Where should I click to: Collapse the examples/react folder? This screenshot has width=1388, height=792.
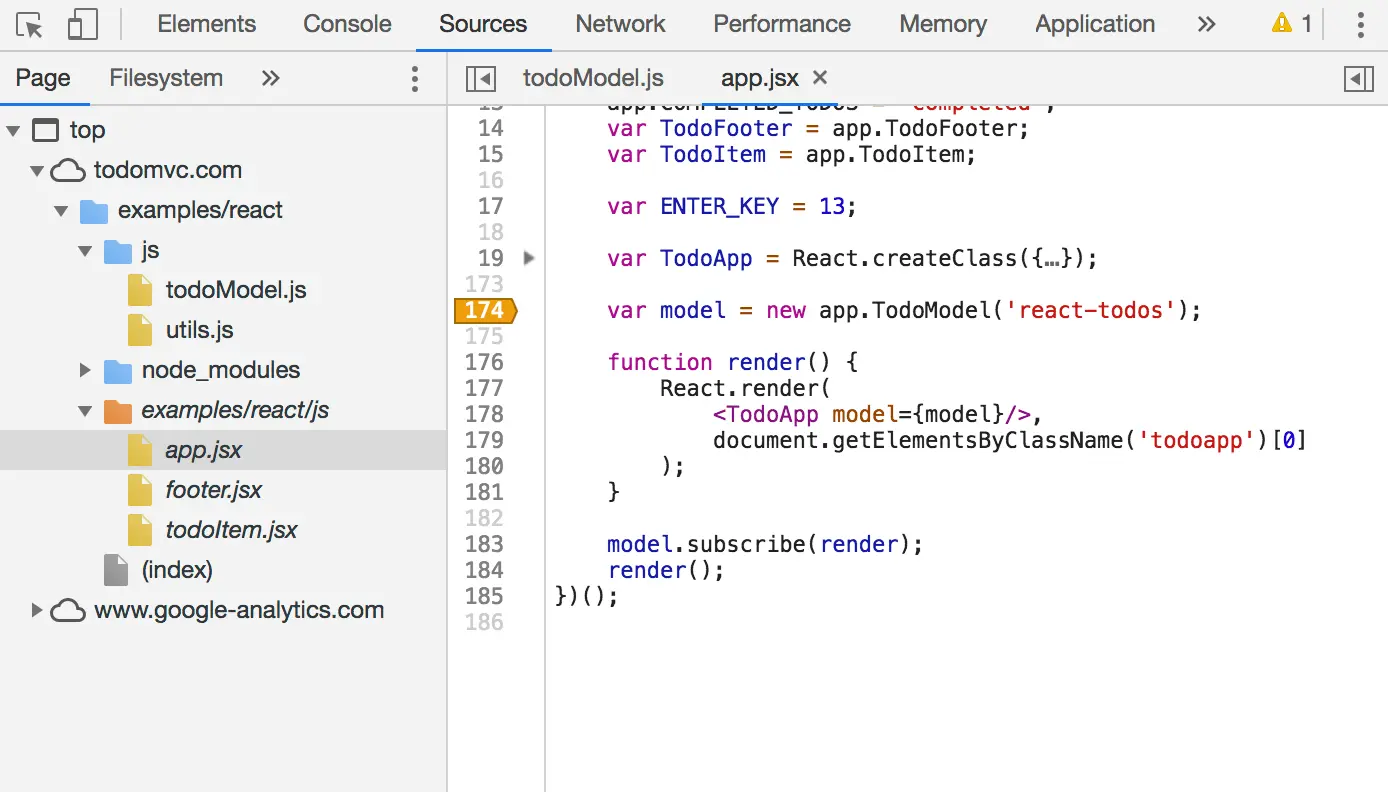click(x=62, y=211)
